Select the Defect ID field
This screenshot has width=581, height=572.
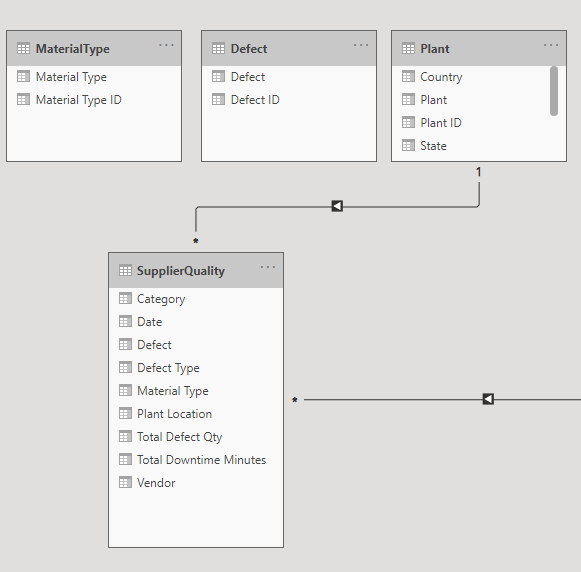[289, 100]
